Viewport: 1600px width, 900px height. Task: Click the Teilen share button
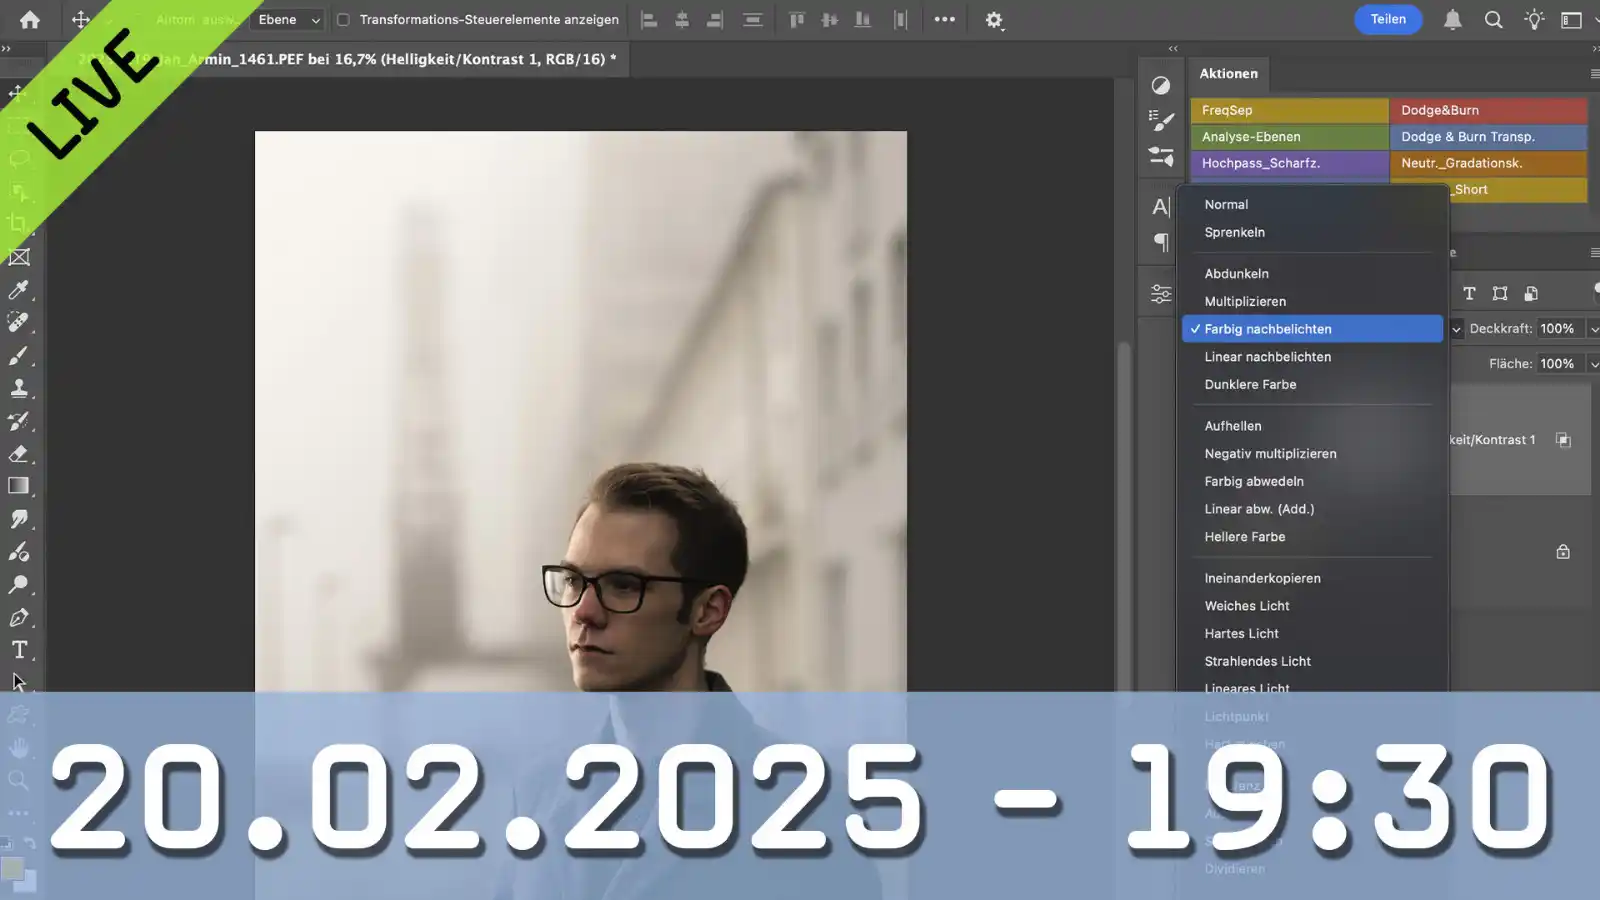tap(1388, 19)
